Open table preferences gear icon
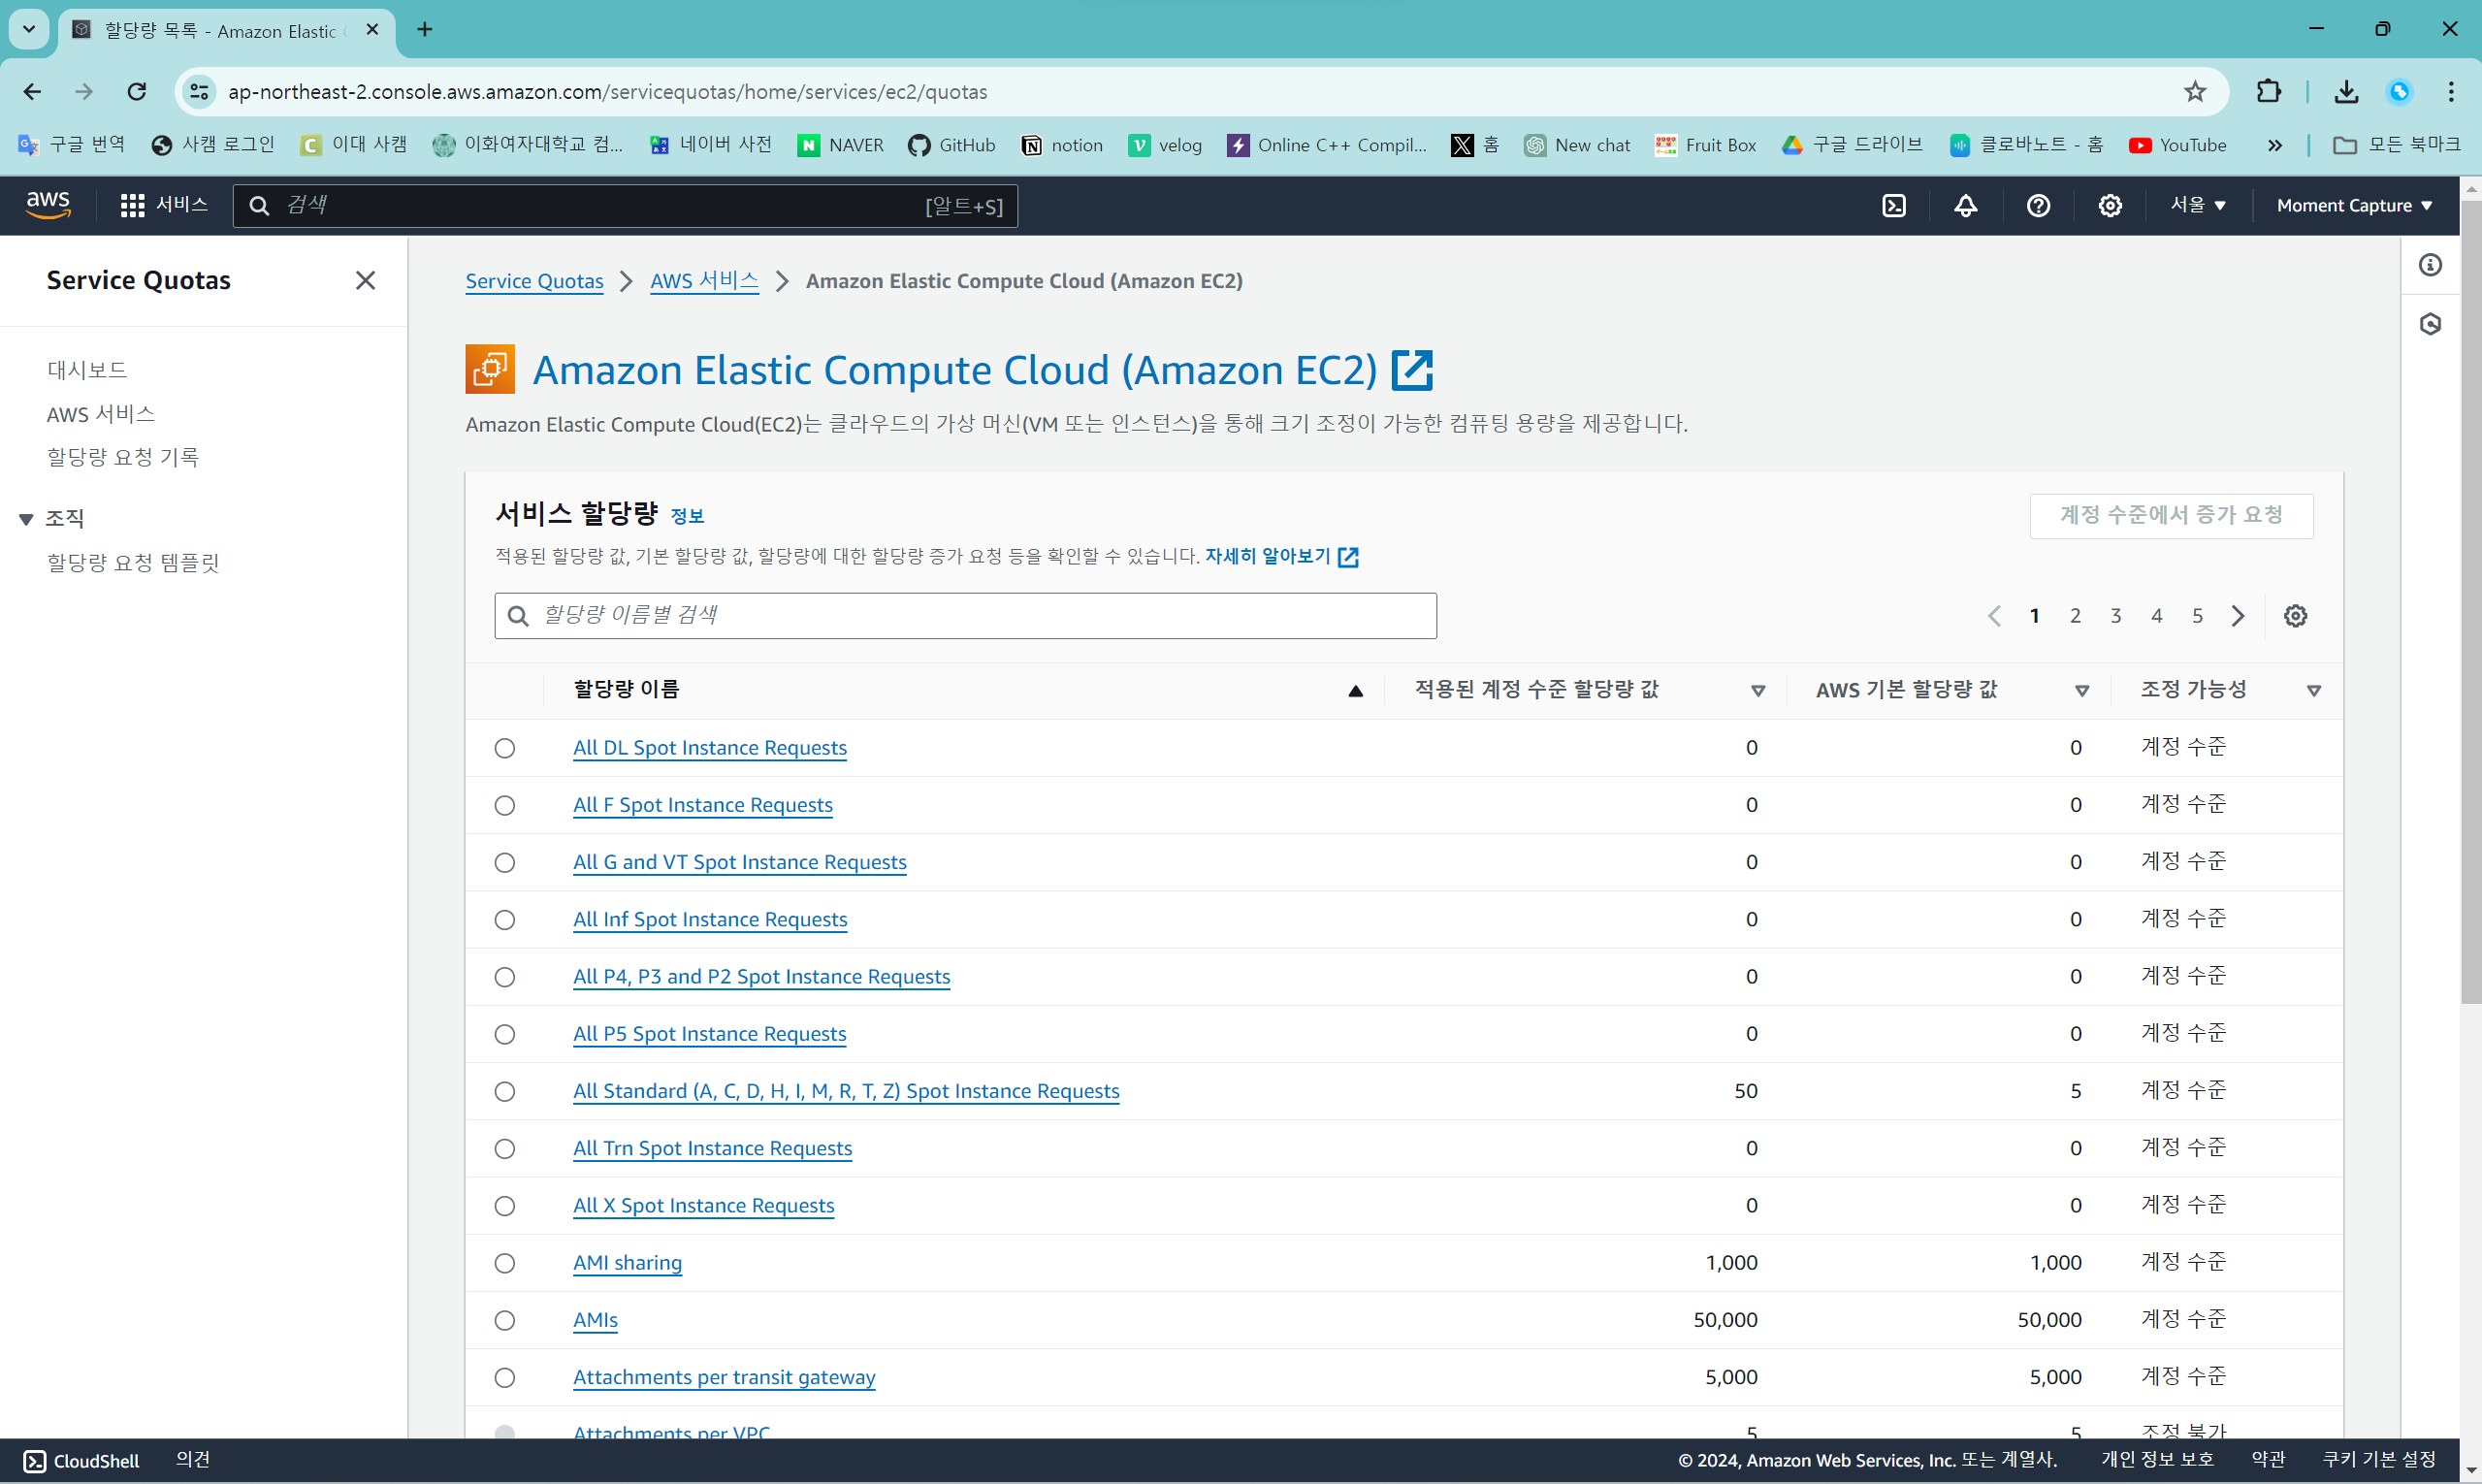This screenshot has width=2482, height=1484. pos(2295,616)
